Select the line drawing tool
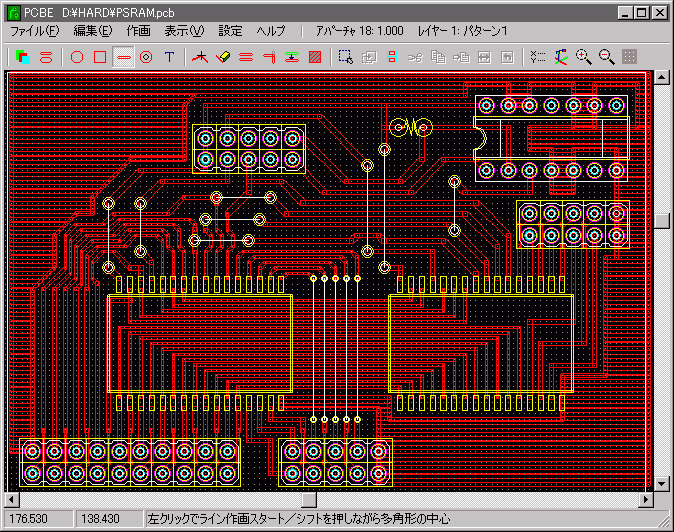The height and width of the screenshot is (532, 674). tap(123, 57)
